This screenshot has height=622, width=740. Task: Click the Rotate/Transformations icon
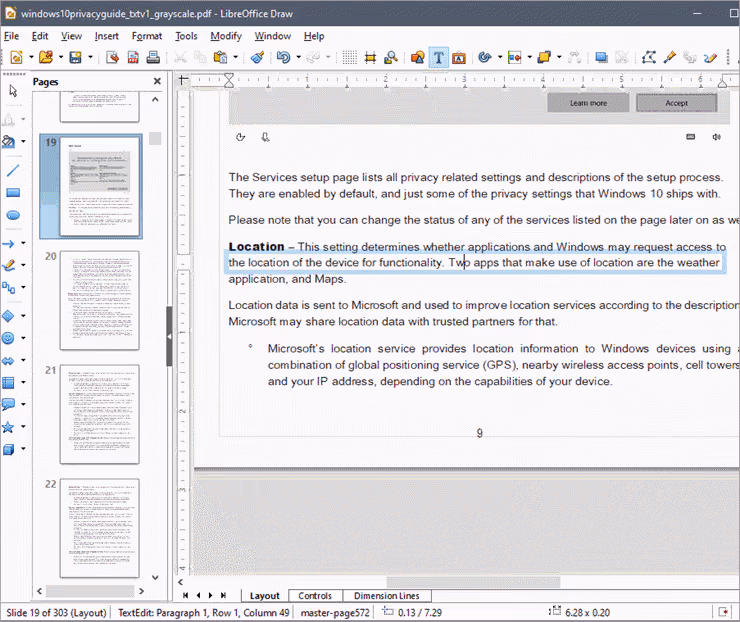485,58
